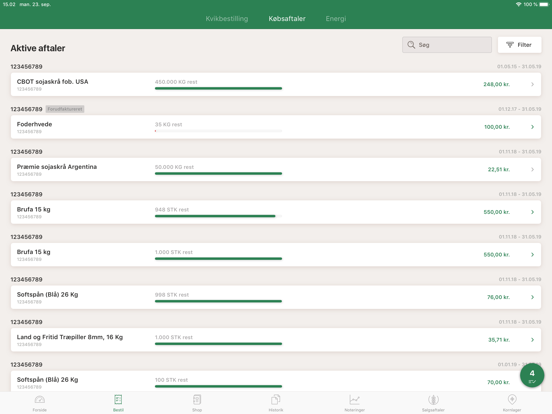Expand the Foderhvede agreement chevron

[532, 127]
